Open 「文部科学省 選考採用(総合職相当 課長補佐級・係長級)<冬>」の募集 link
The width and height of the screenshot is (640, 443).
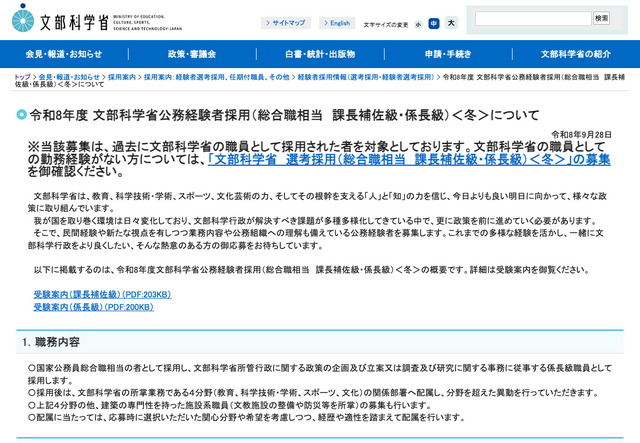coord(409,159)
